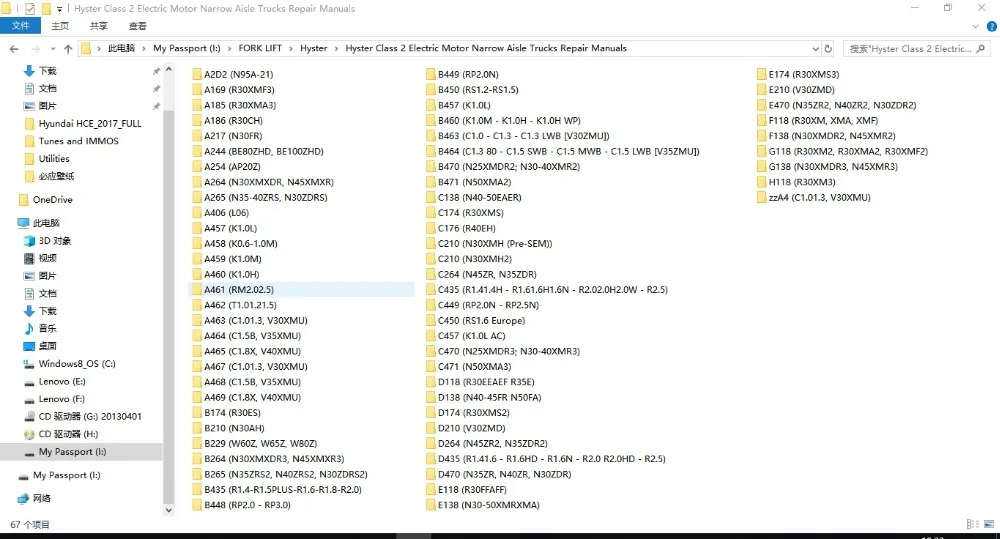Click the navigation pane scroll down arrow
Screen dimensions: 1000x539
tap(168, 510)
